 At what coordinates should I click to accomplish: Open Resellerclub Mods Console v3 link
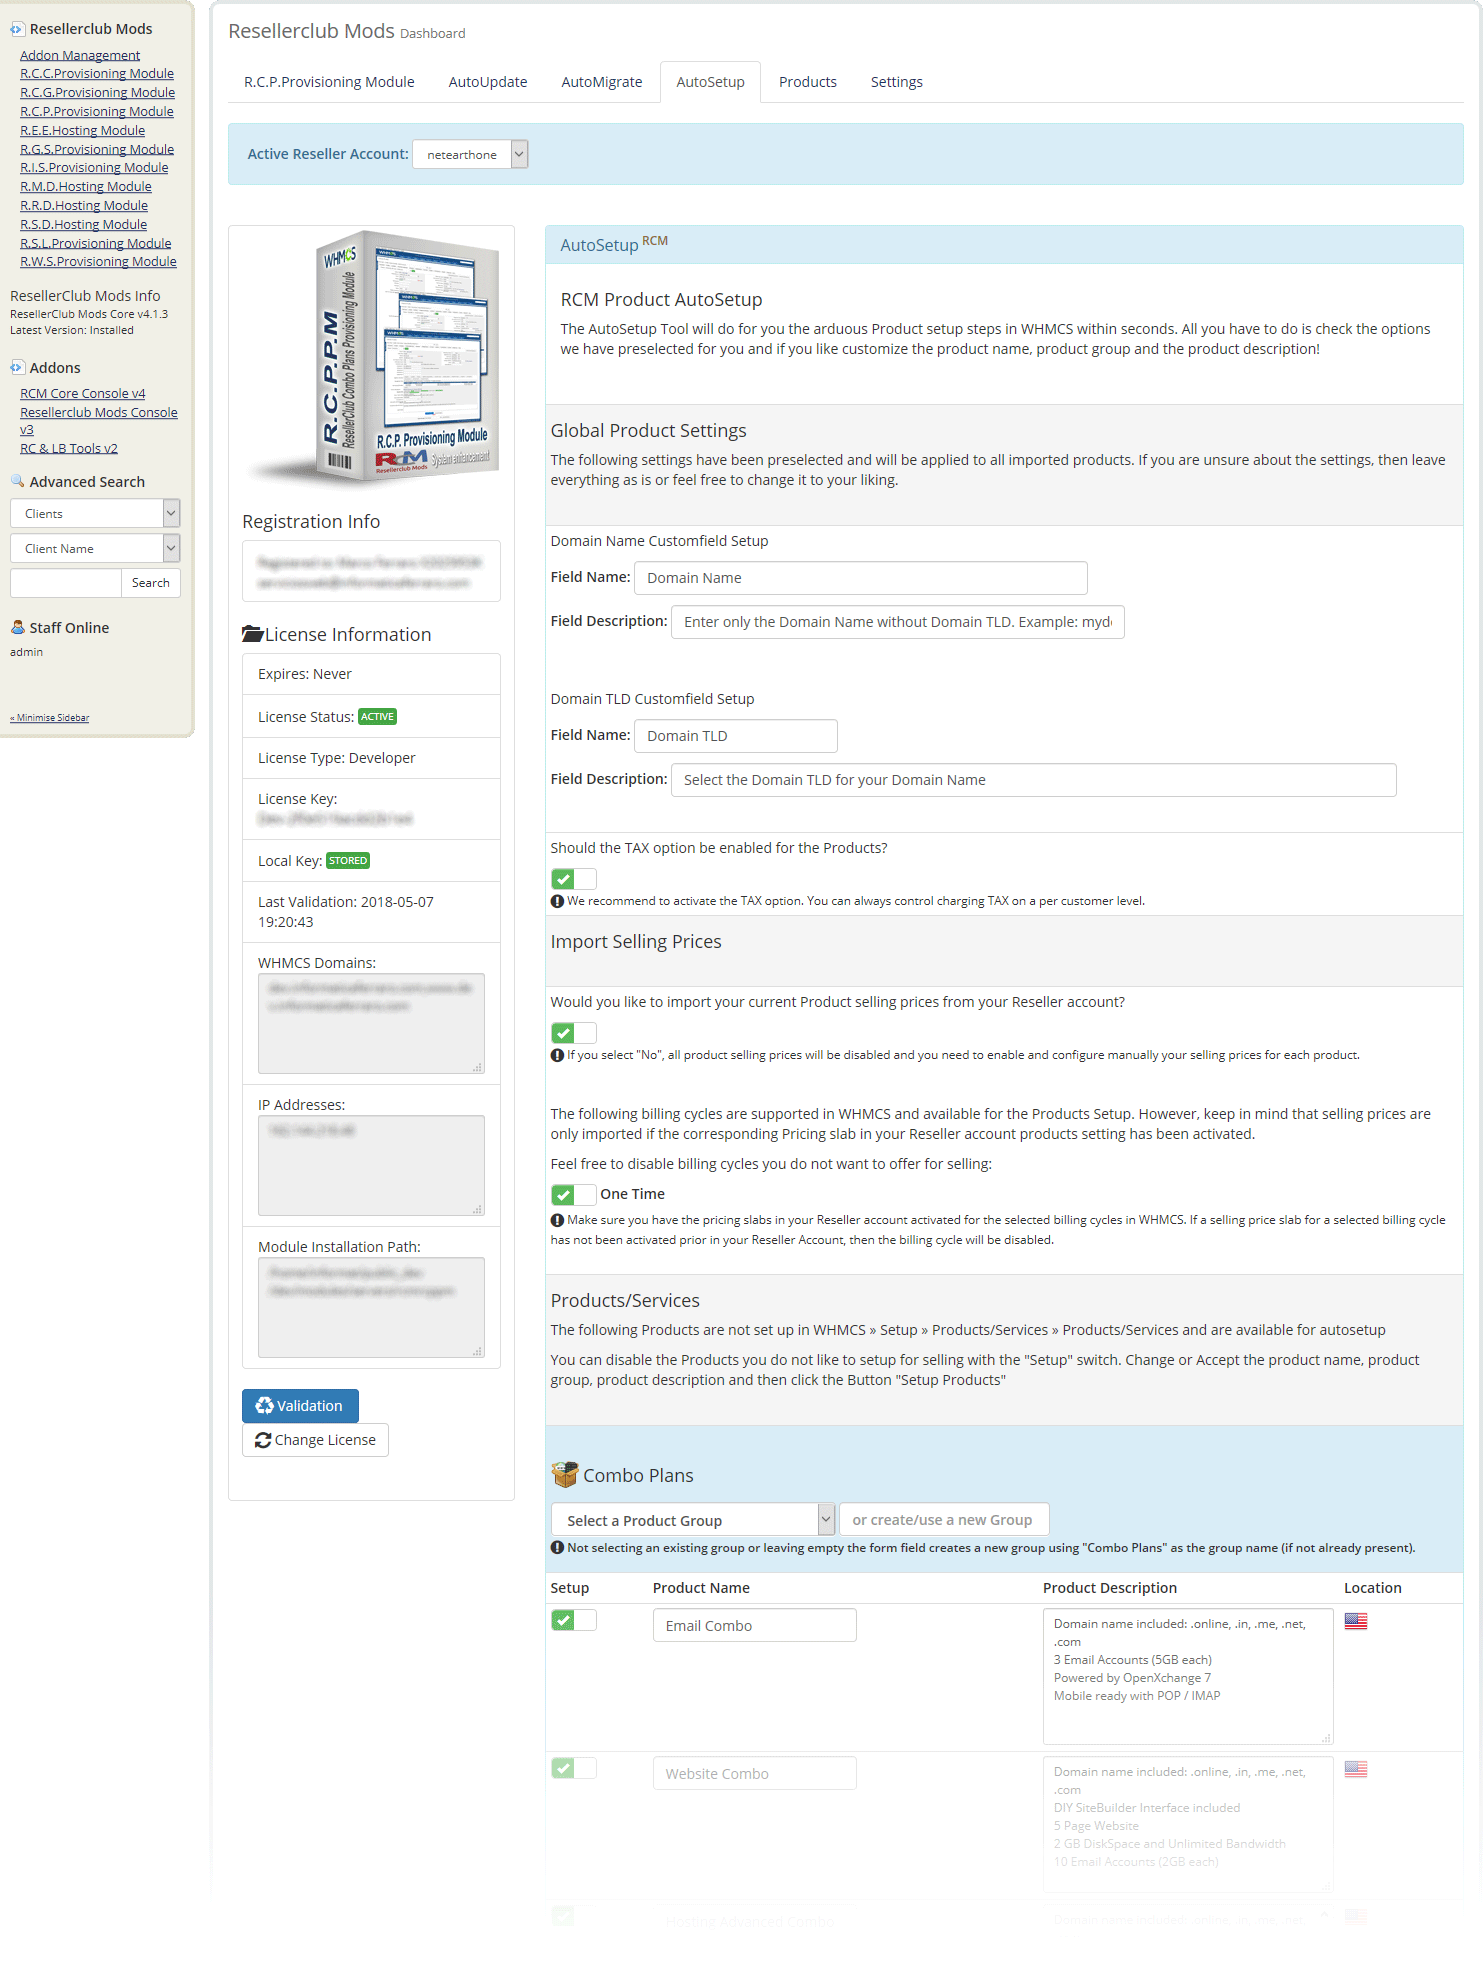(x=98, y=420)
